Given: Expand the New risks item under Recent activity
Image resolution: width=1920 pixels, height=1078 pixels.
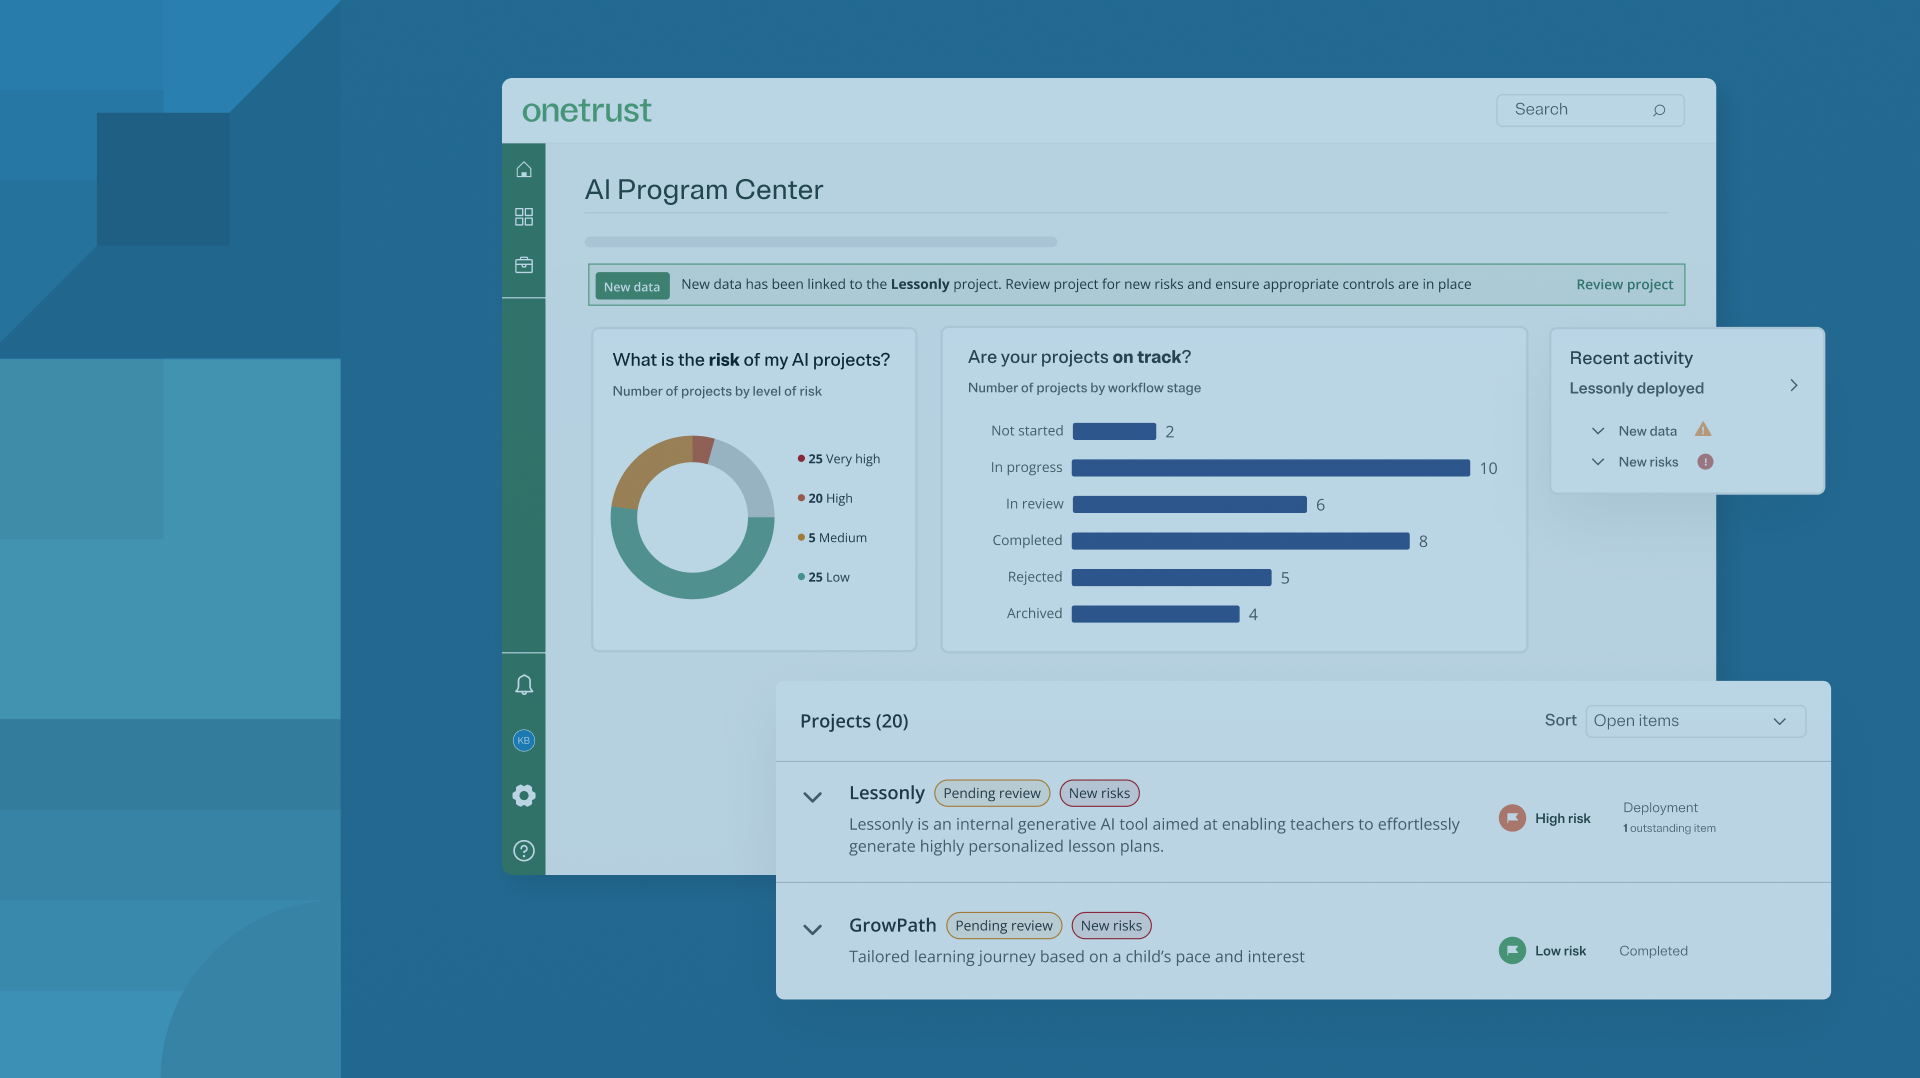Looking at the screenshot, I should (x=1597, y=462).
